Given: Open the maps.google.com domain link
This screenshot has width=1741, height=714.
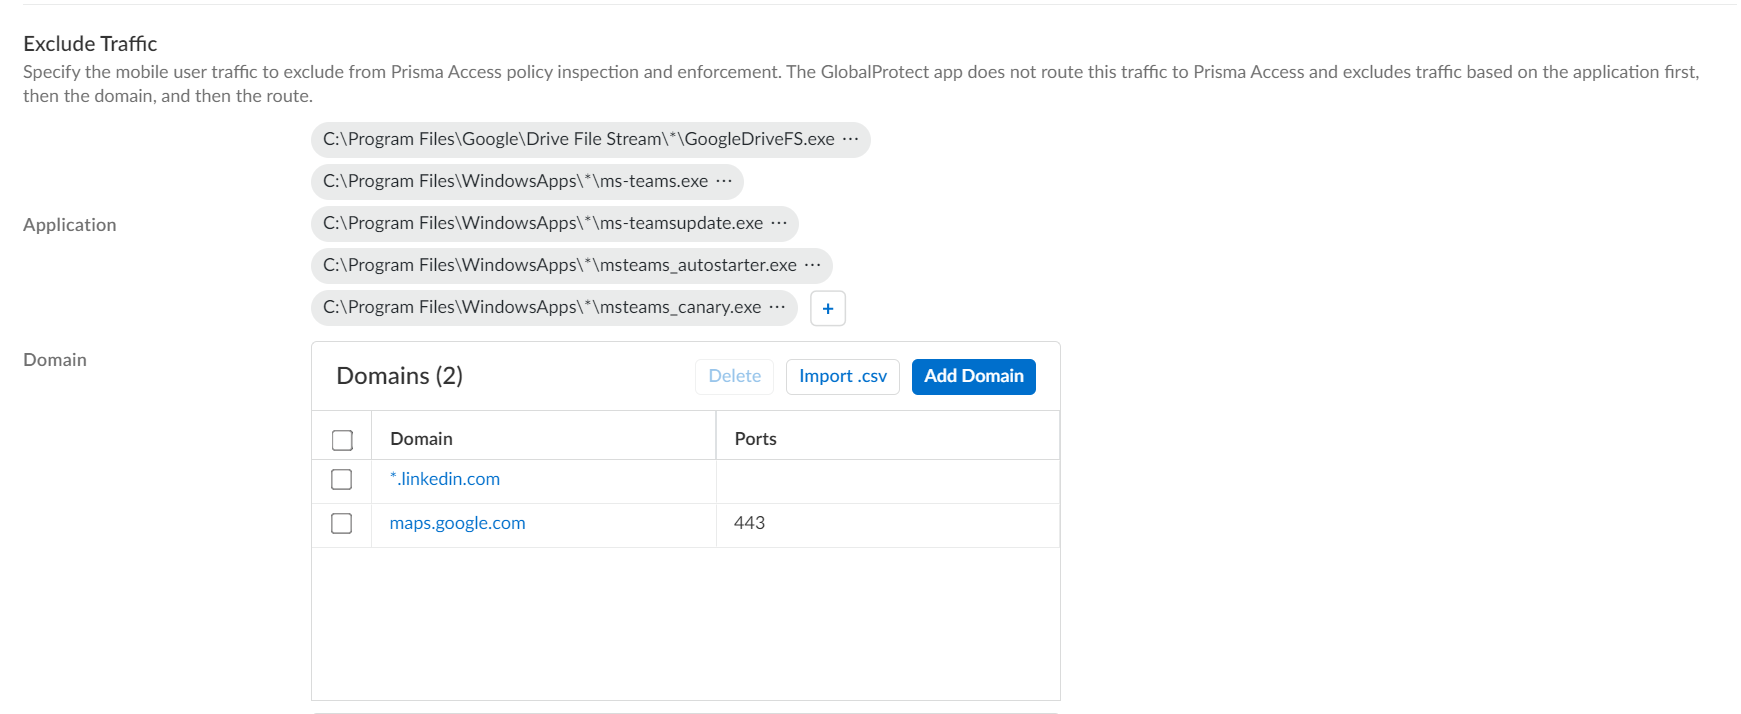Looking at the screenshot, I should [x=457, y=524].
